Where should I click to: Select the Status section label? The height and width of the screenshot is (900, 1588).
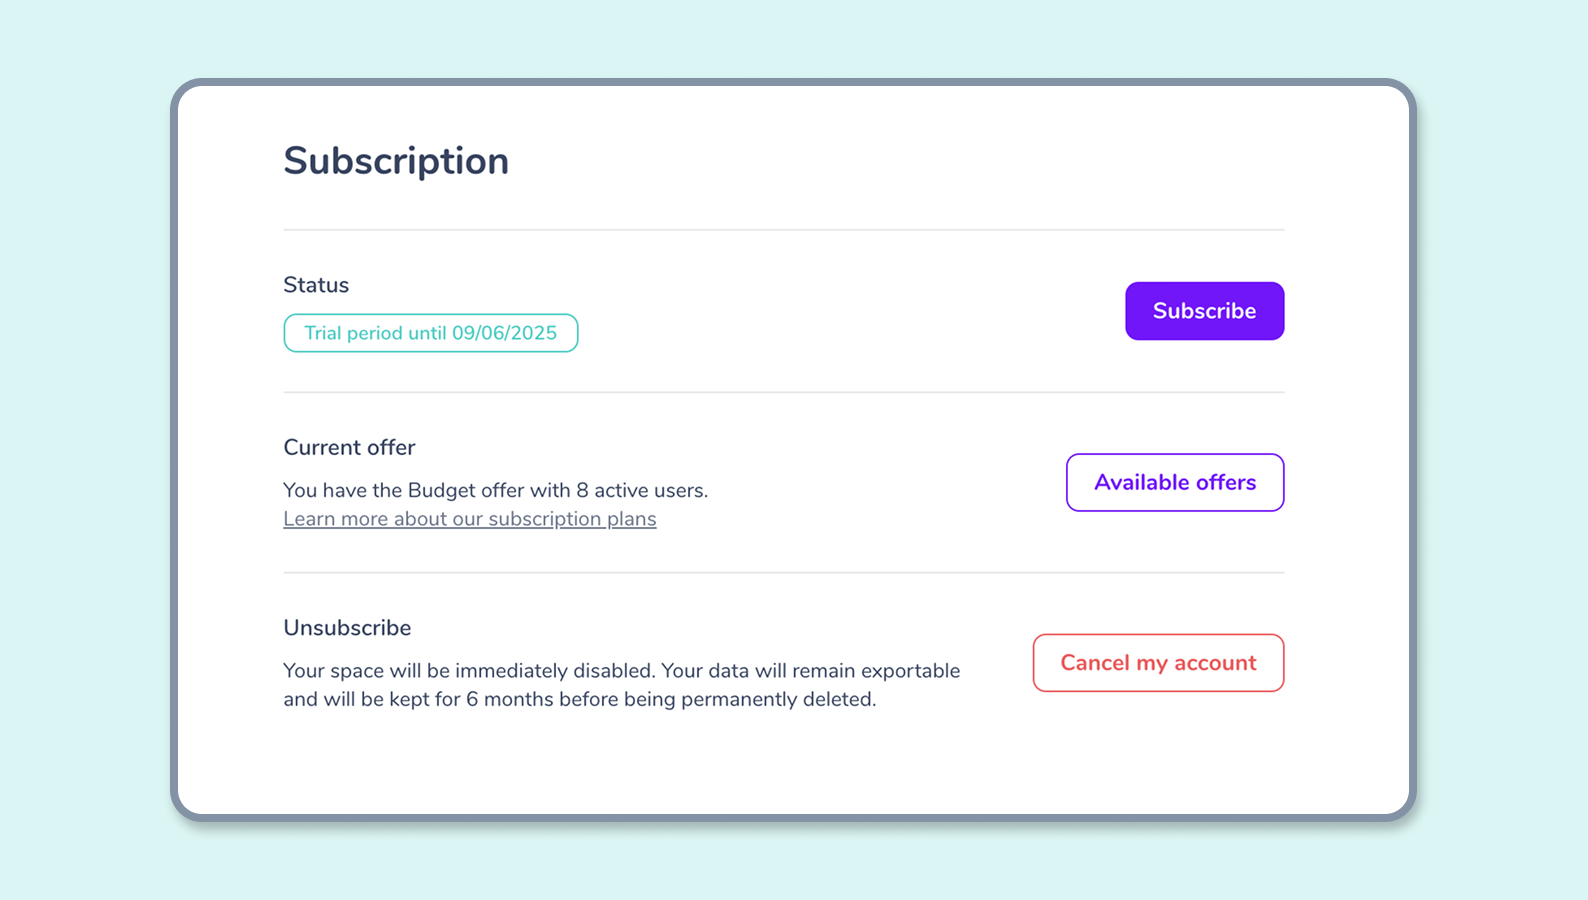pos(316,285)
